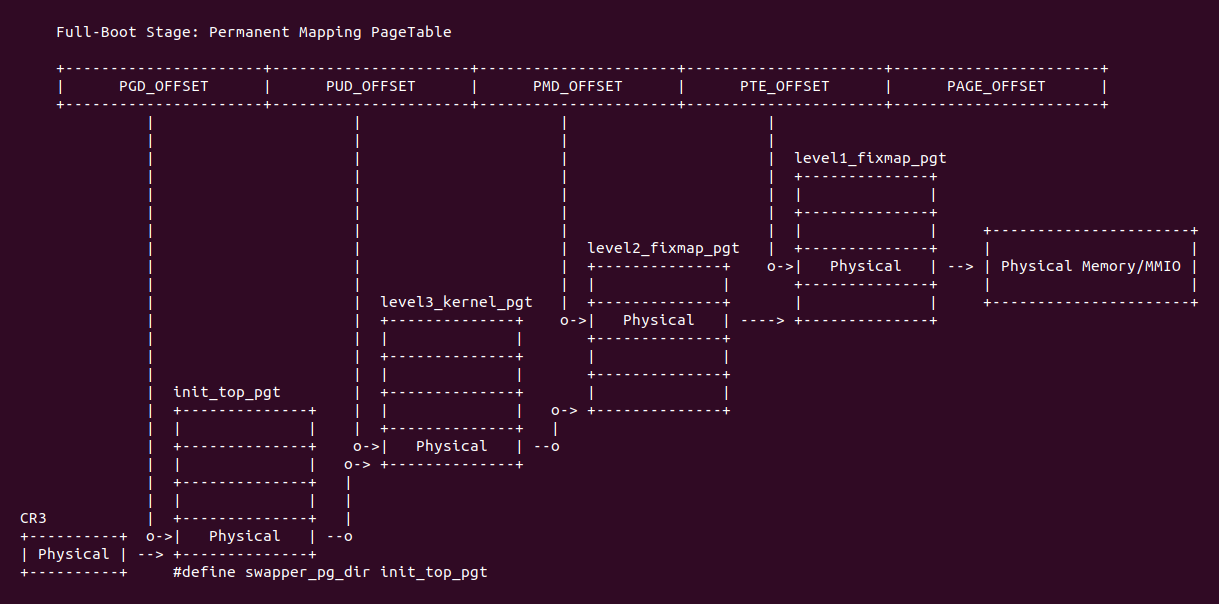Click the PTE_OFFSET header cell
Viewport: 1219px width, 604px height.
pyautogui.click(x=784, y=86)
